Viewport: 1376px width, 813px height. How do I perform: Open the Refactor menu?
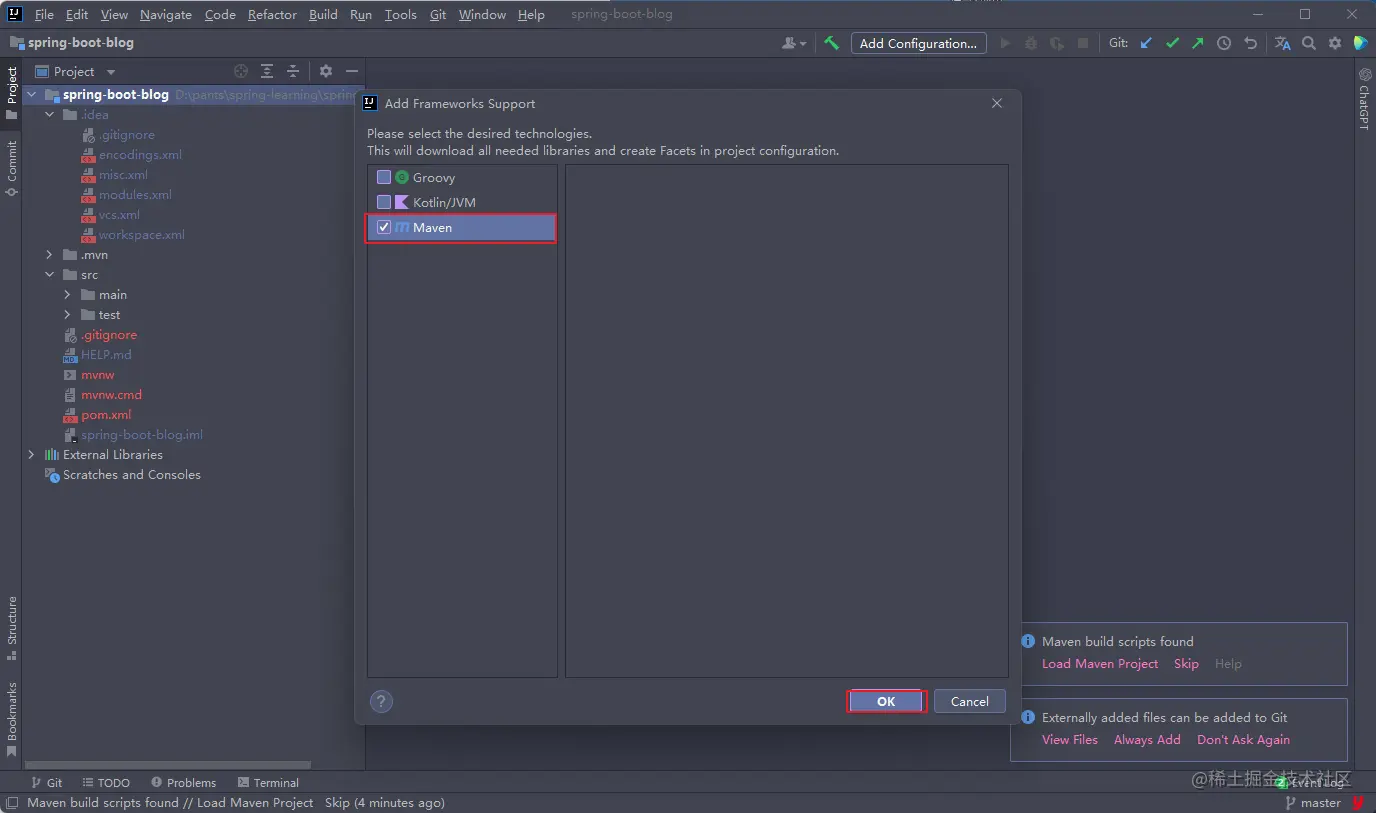[272, 14]
